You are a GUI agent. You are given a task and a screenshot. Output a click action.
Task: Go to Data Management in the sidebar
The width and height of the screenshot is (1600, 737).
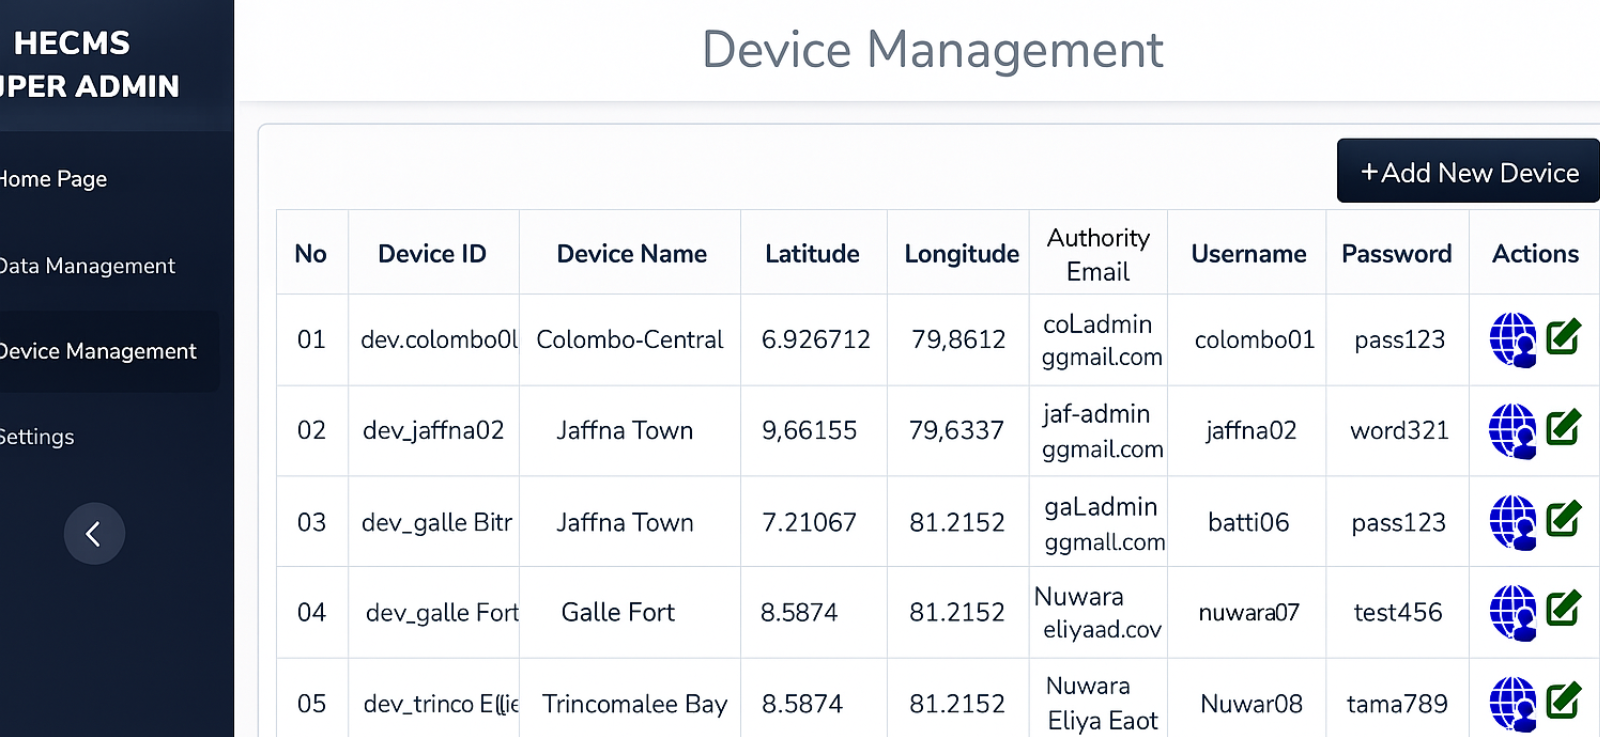click(87, 266)
